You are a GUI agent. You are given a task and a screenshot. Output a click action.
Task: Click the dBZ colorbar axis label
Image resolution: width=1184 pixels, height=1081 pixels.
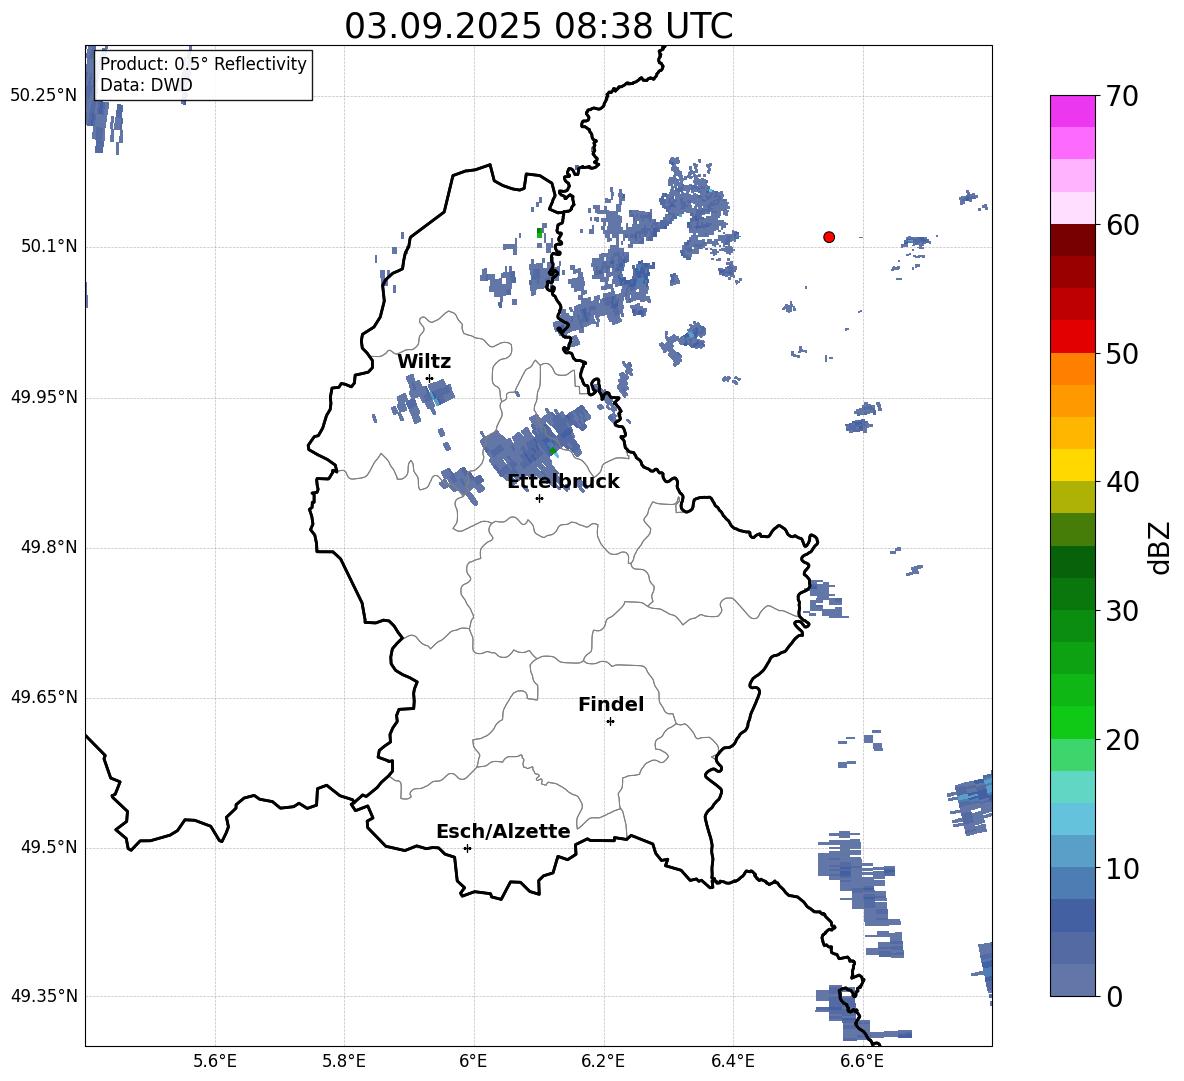coord(1160,547)
